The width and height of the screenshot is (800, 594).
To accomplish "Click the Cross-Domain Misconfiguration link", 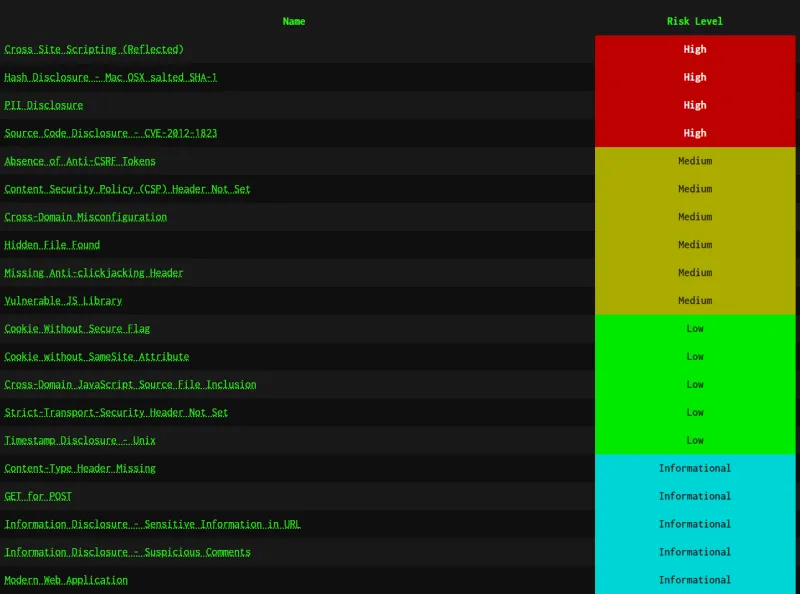I will pos(85,217).
